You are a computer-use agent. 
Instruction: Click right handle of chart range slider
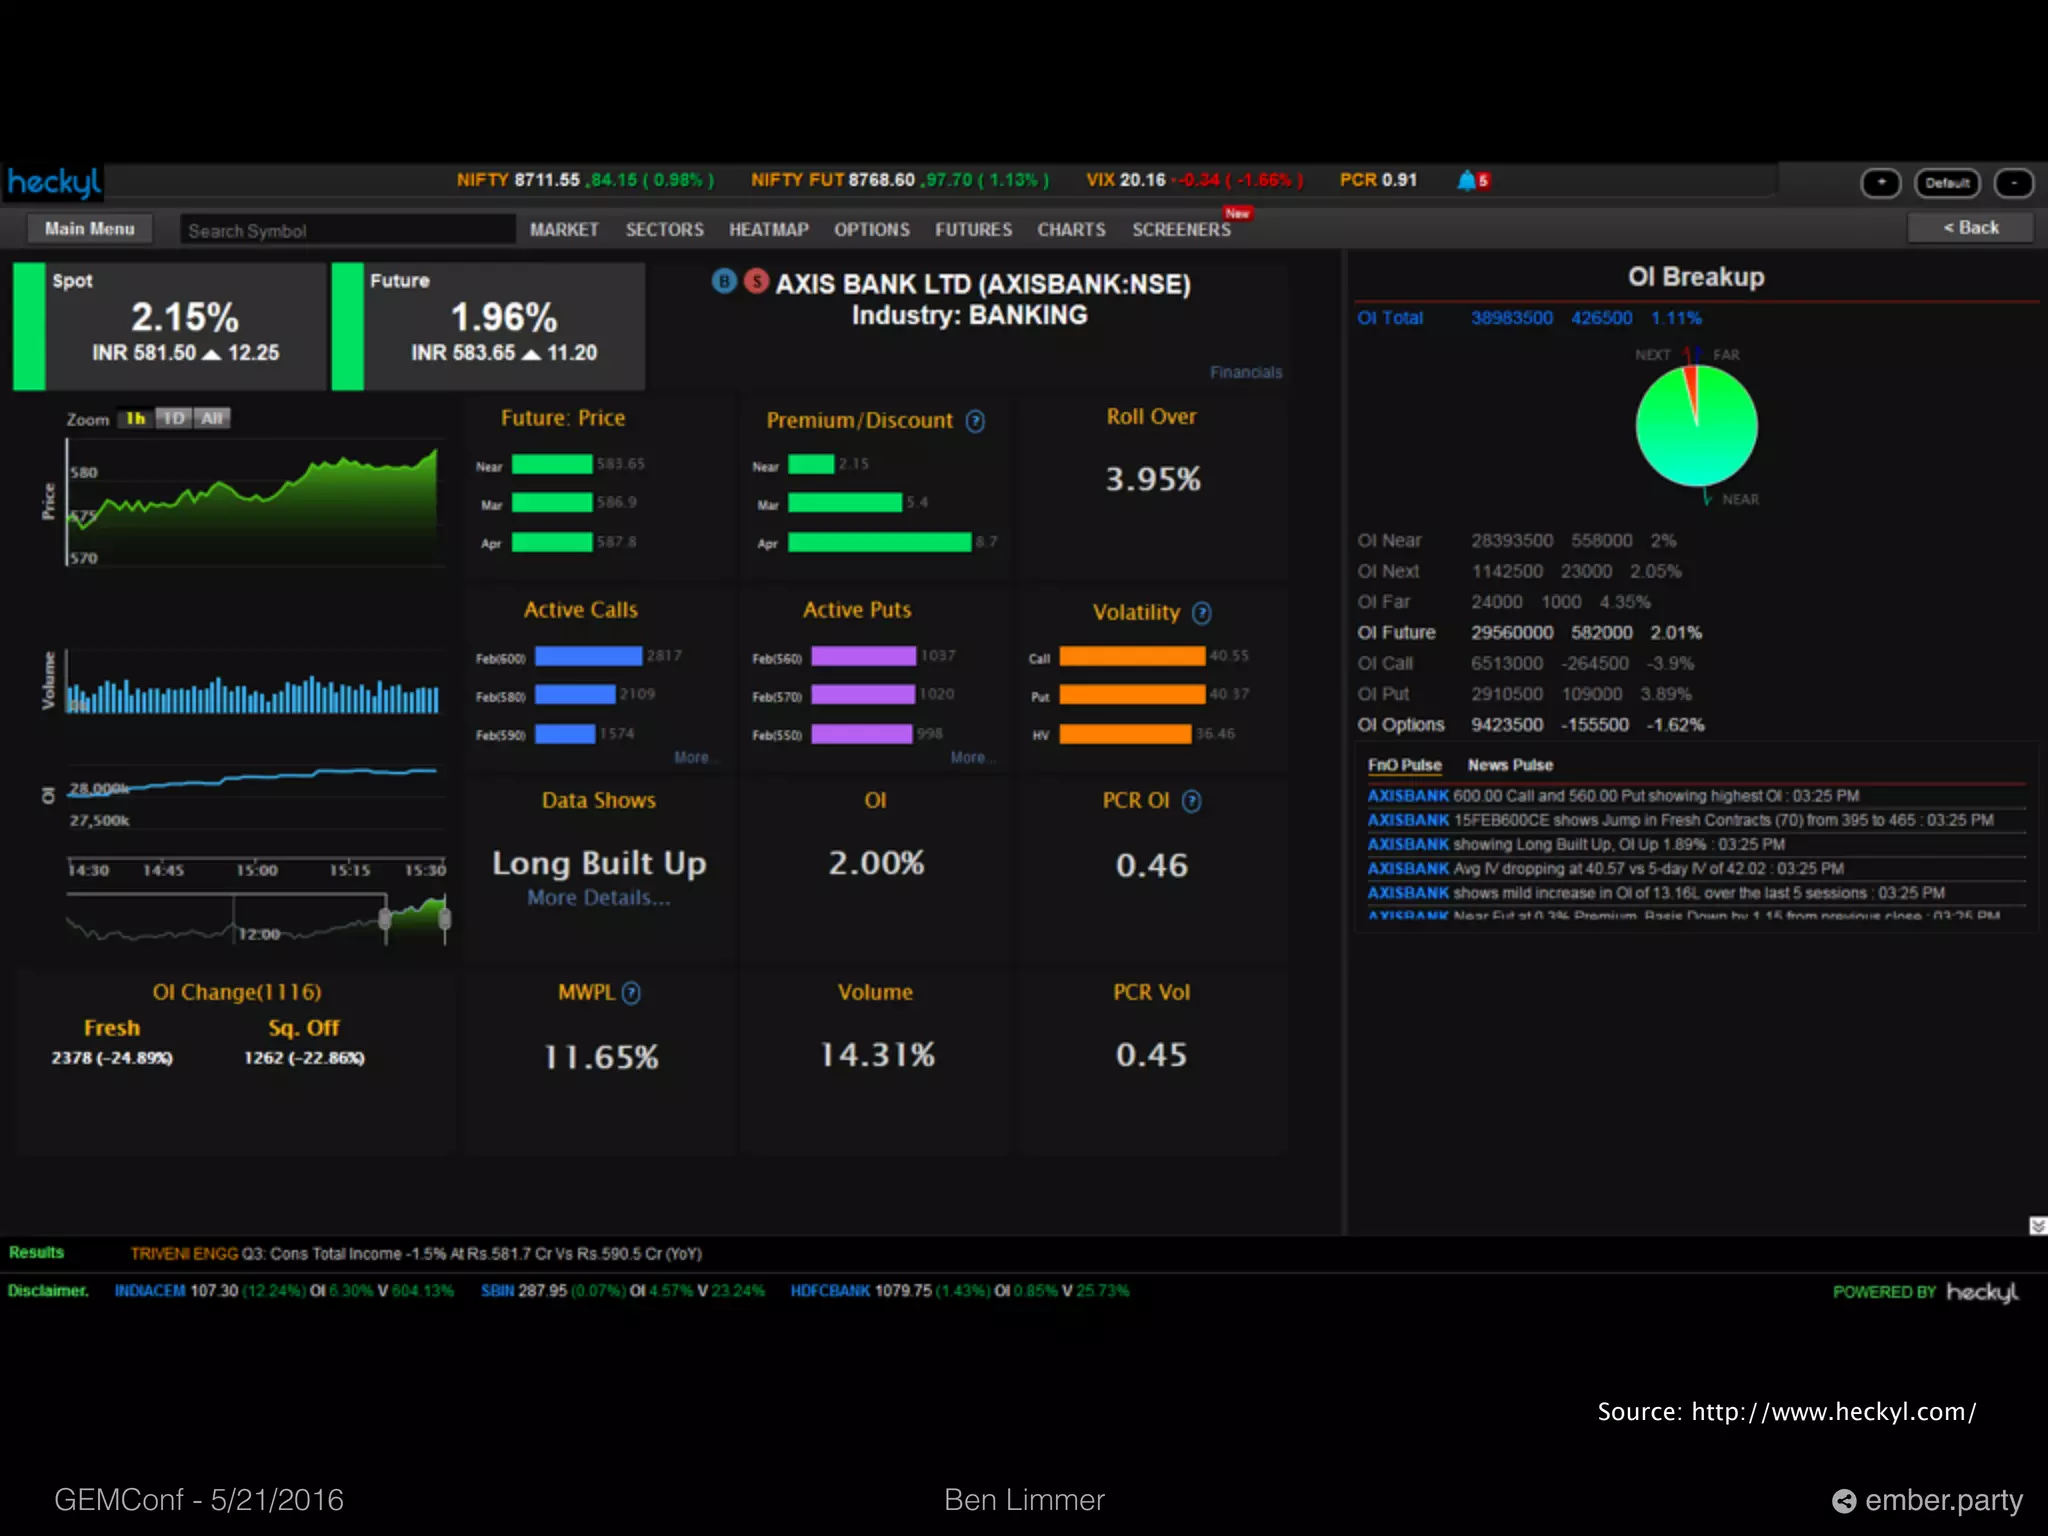pos(445,919)
